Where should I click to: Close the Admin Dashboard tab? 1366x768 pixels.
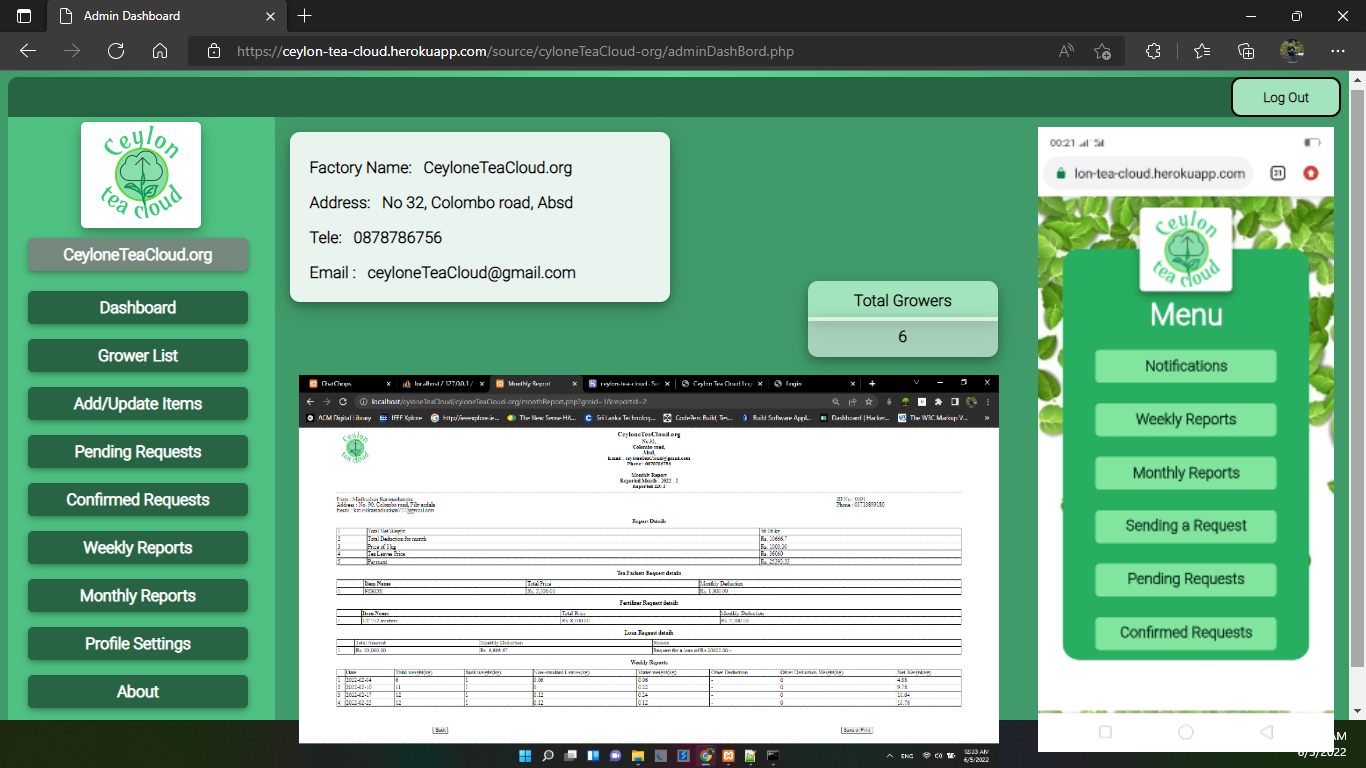click(x=270, y=16)
